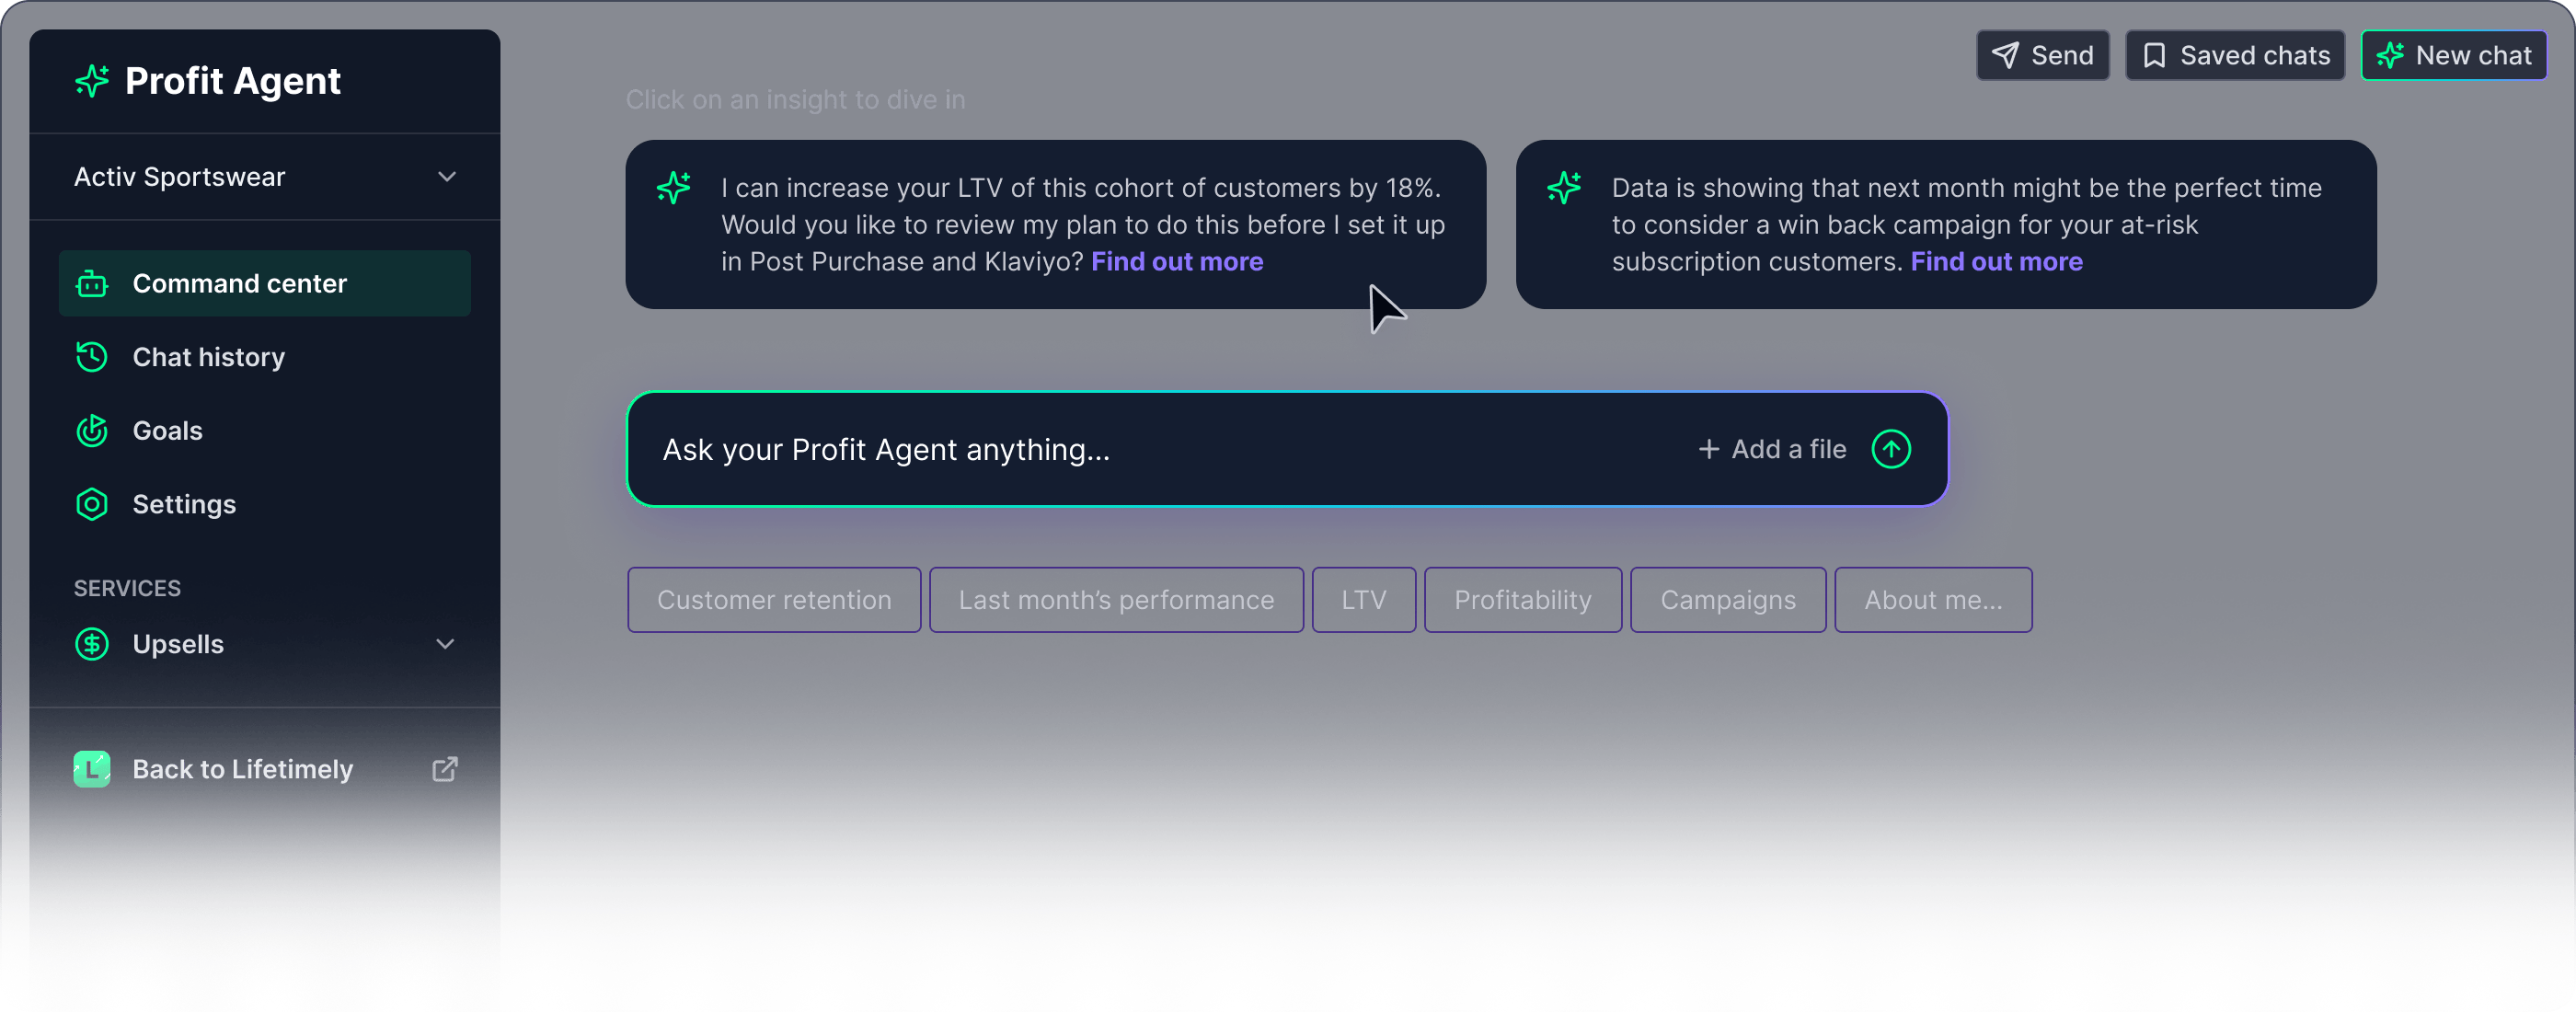Click the sparkle icon on LTV insight card

coord(674,188)
